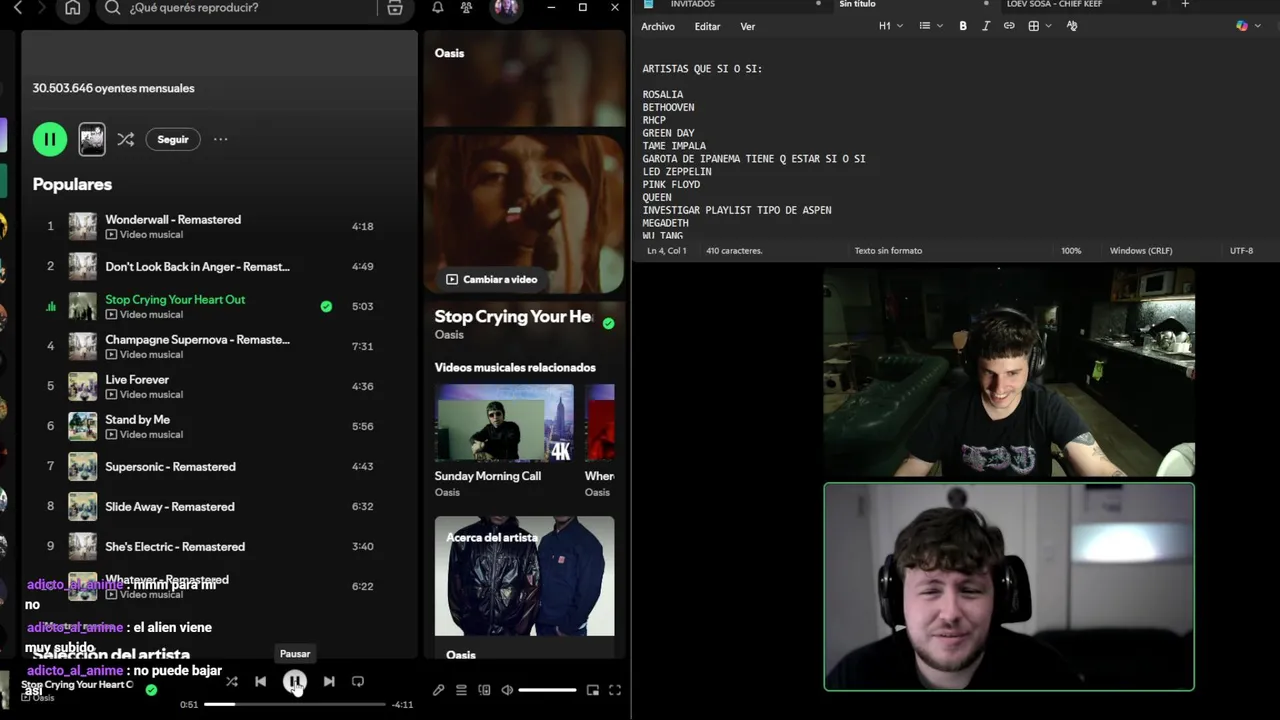Expand list style dropdown in Notepad
Viewport: 1280px width, 720px height.
[x=931, y=26]
